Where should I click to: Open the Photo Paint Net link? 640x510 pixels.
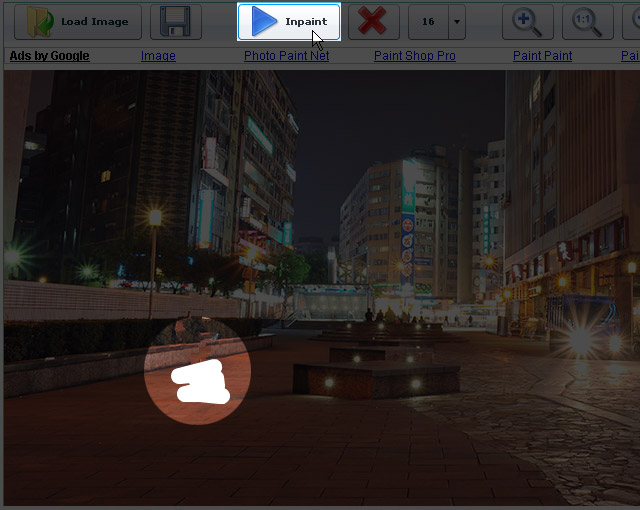(x=287, y=56)
